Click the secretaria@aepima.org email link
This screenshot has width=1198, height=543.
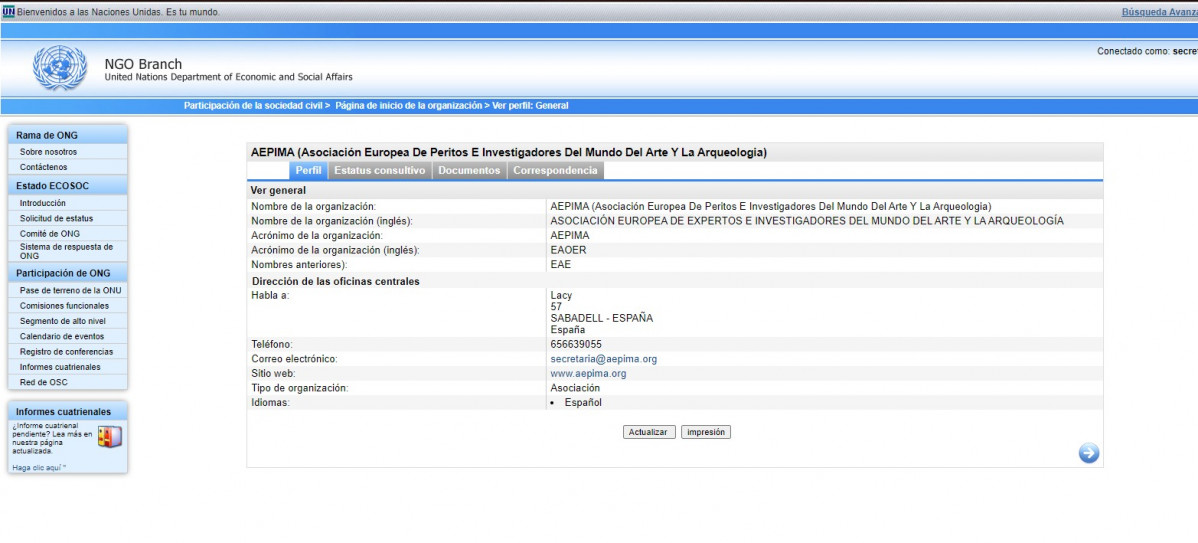click(x=604, y=359)
